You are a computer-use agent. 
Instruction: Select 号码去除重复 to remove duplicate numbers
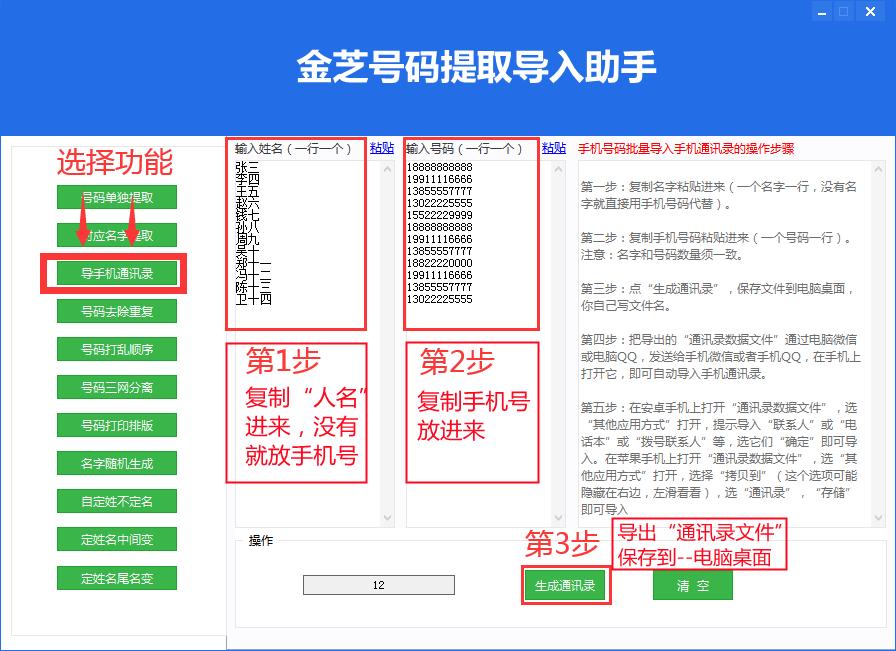coord(116,311)
